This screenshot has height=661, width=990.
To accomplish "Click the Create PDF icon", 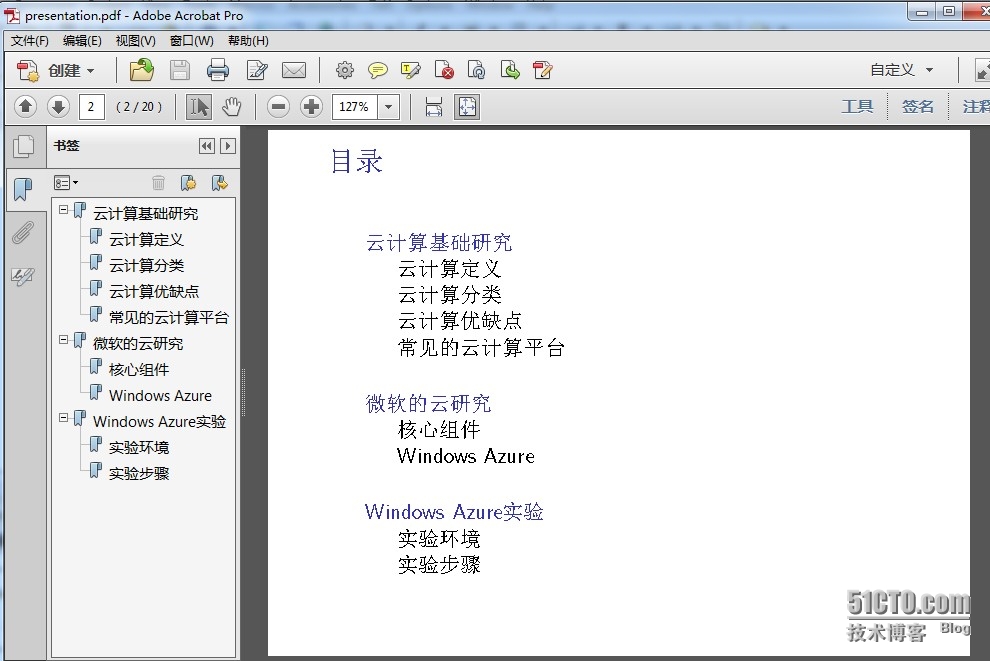I will pyautogui.click(x=28, y=70).
